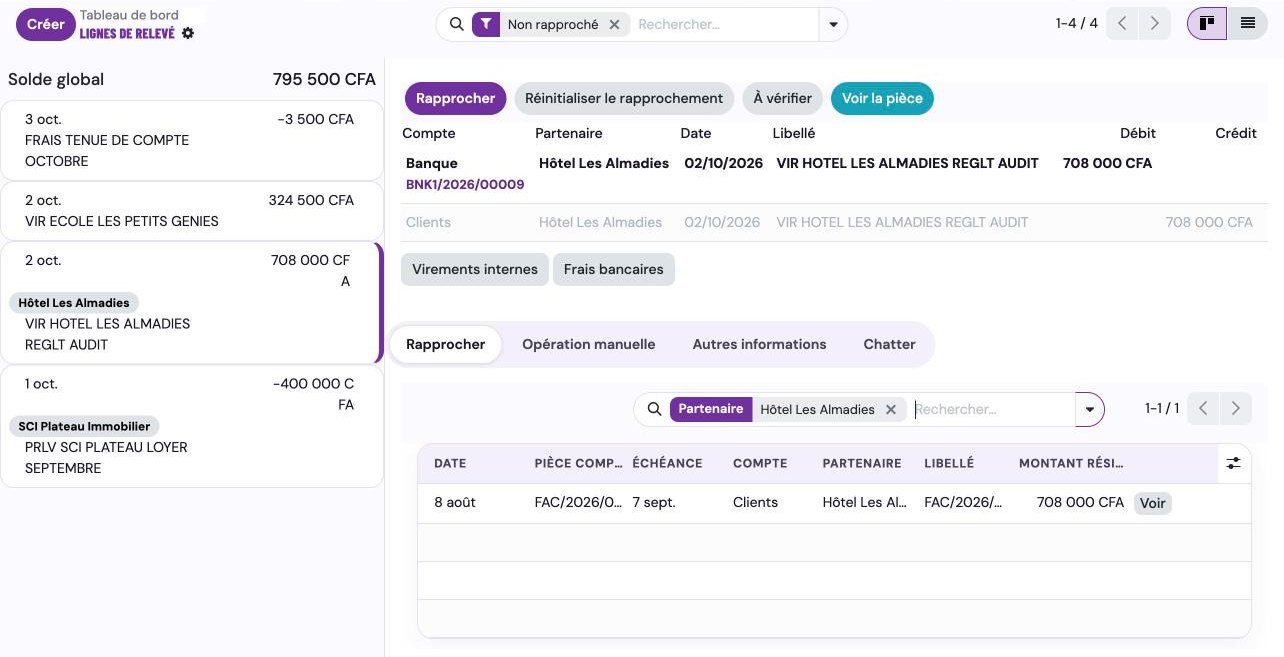
Task: Click the 324 500 CFA amount
Action: tap(311, 200)
